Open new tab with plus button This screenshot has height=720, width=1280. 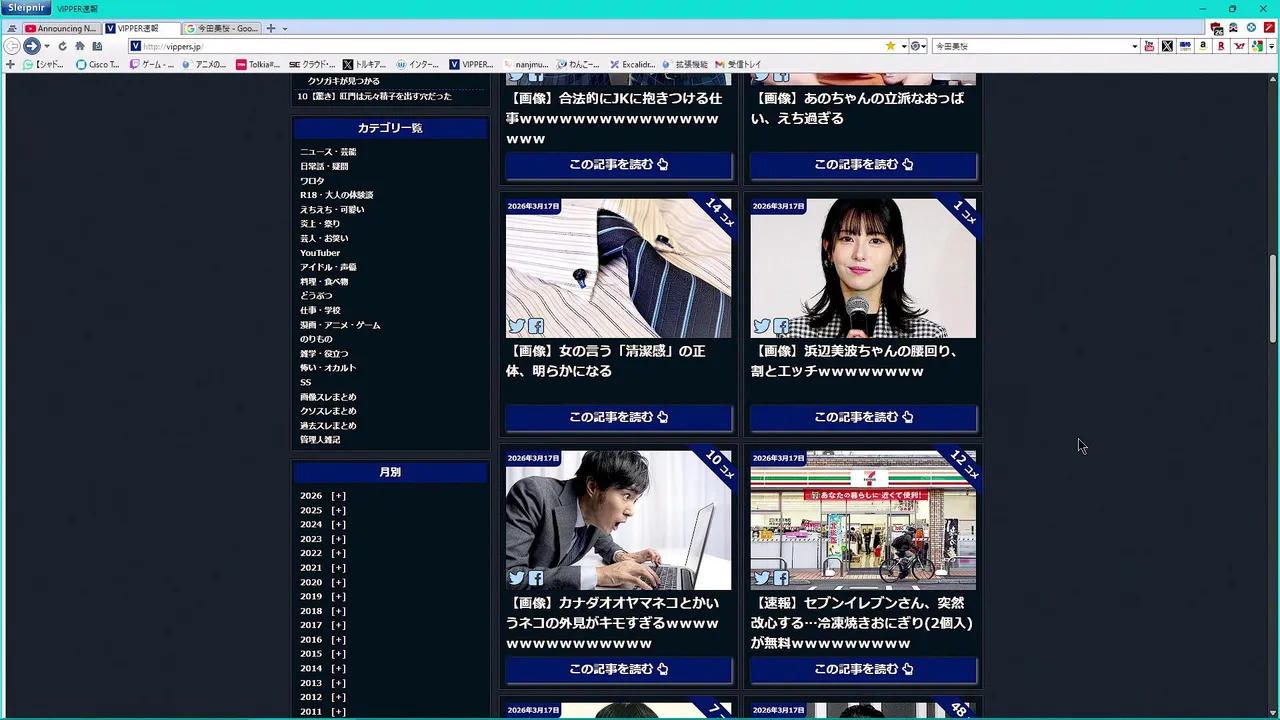tap(270, 28)
